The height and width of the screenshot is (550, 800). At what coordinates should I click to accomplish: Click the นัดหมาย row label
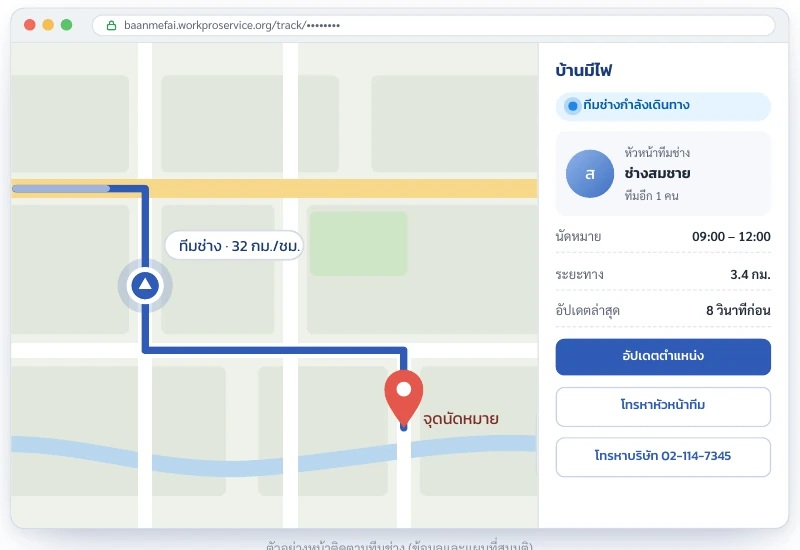pos(578,237)
